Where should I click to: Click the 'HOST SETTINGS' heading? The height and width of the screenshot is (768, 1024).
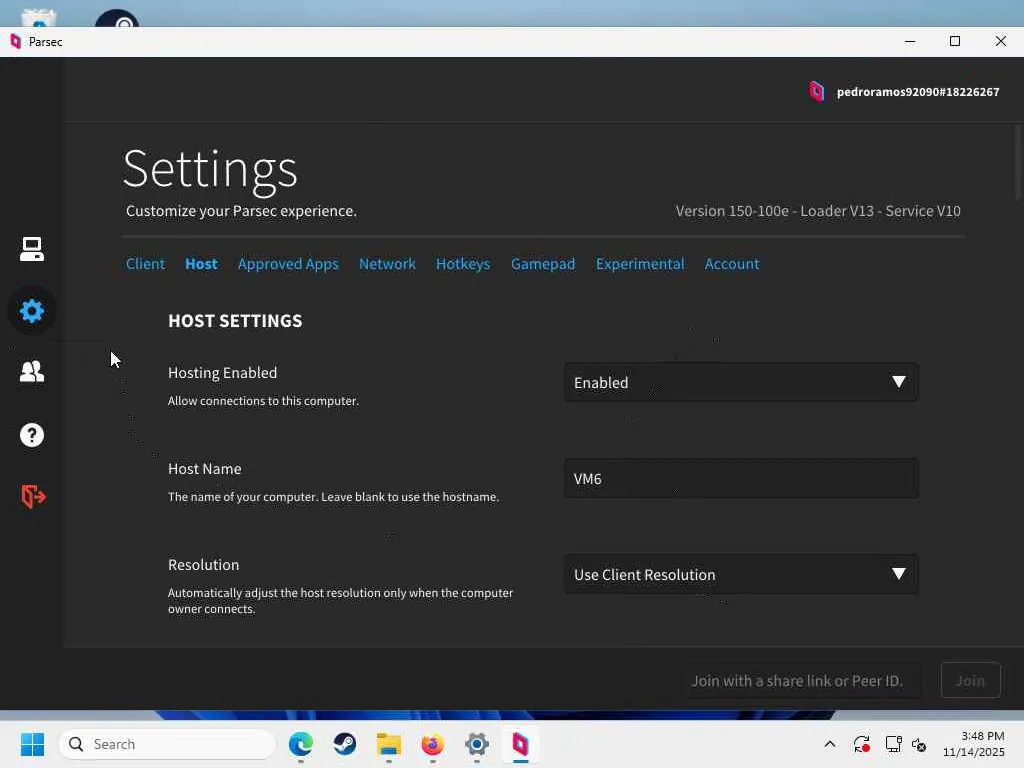click(235, 321)
